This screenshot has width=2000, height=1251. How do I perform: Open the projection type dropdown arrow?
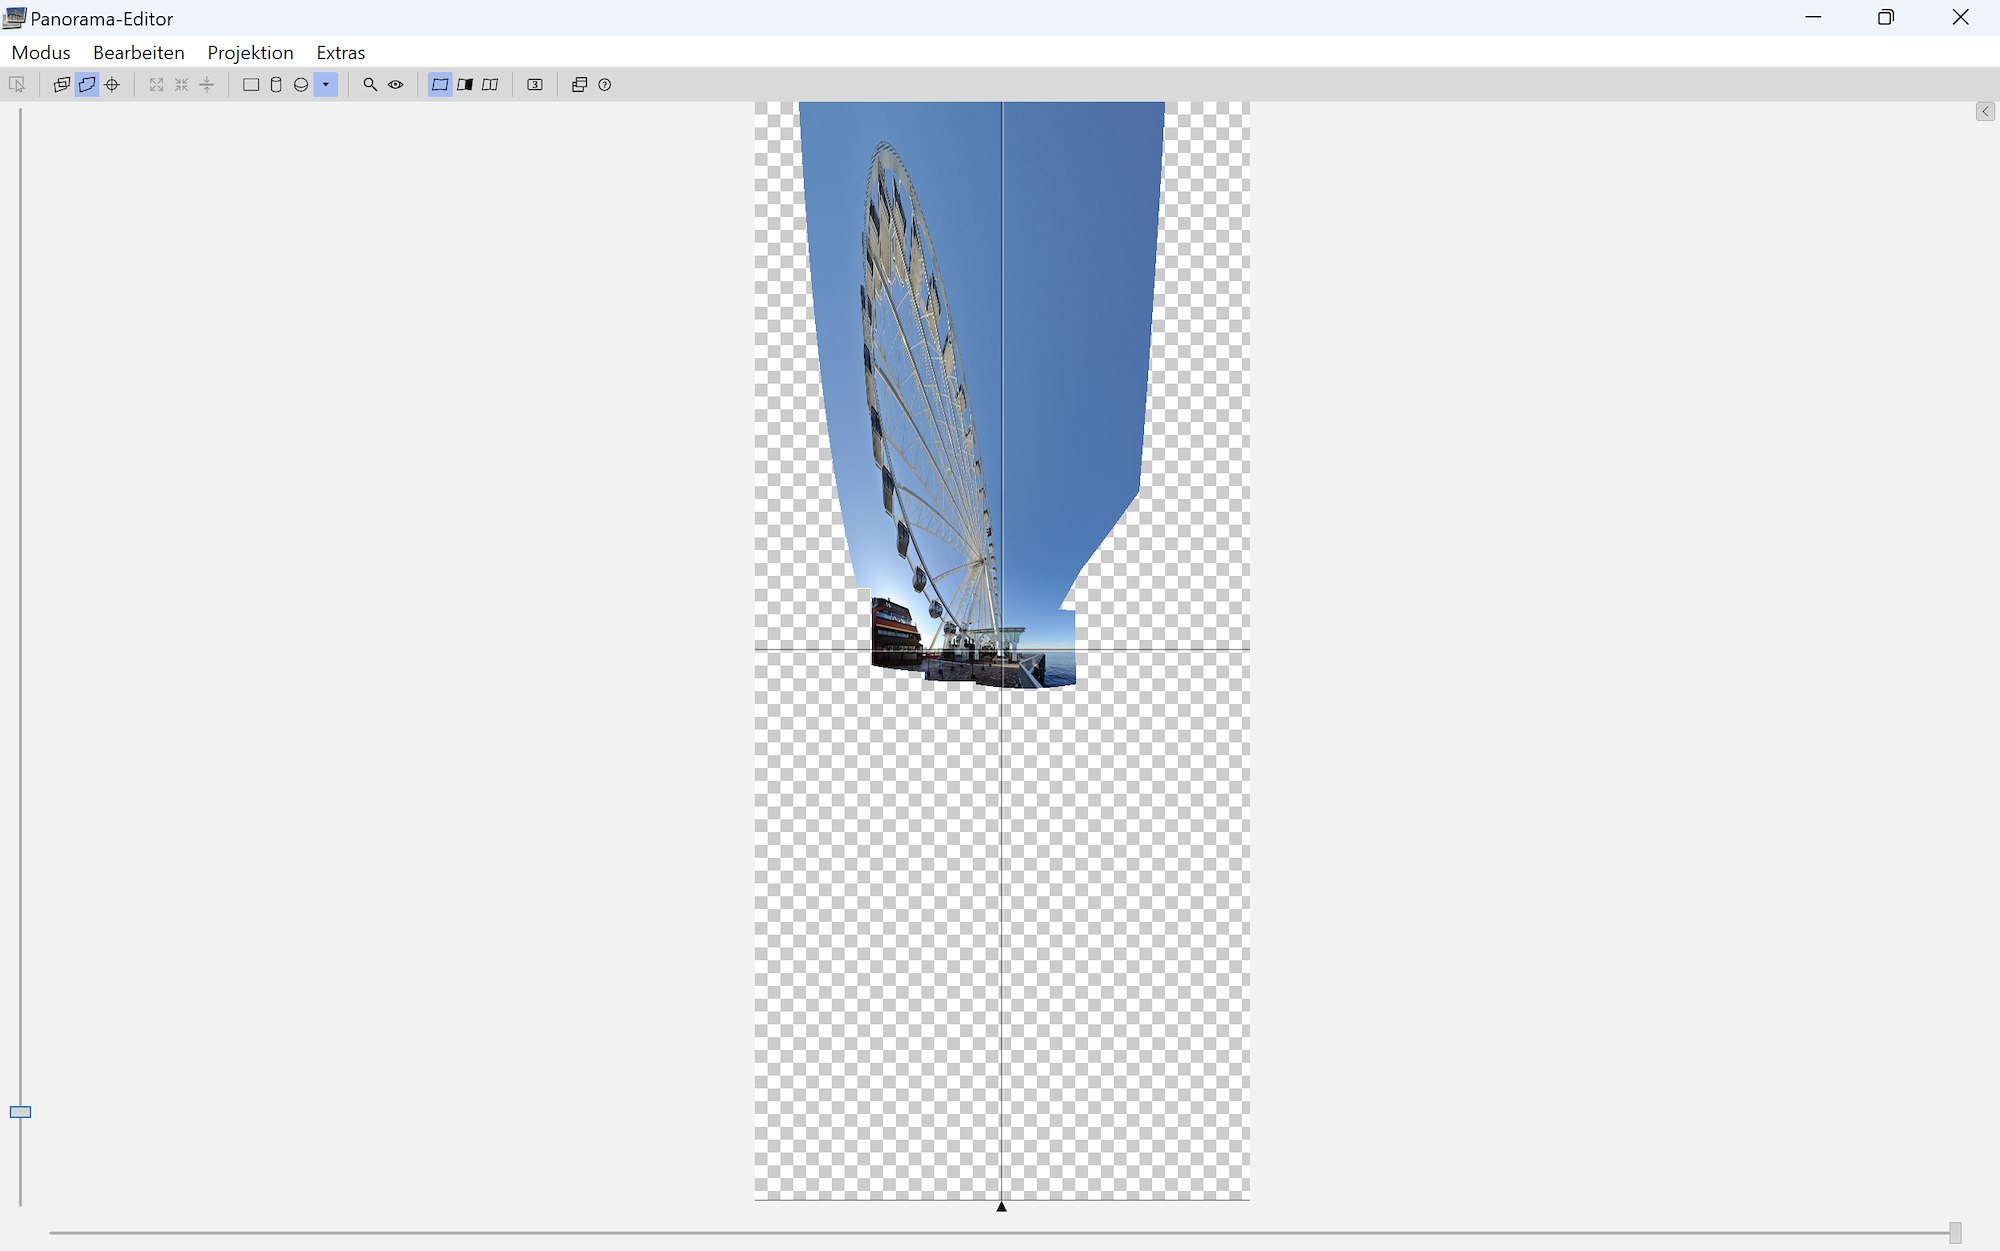(326, 85)
